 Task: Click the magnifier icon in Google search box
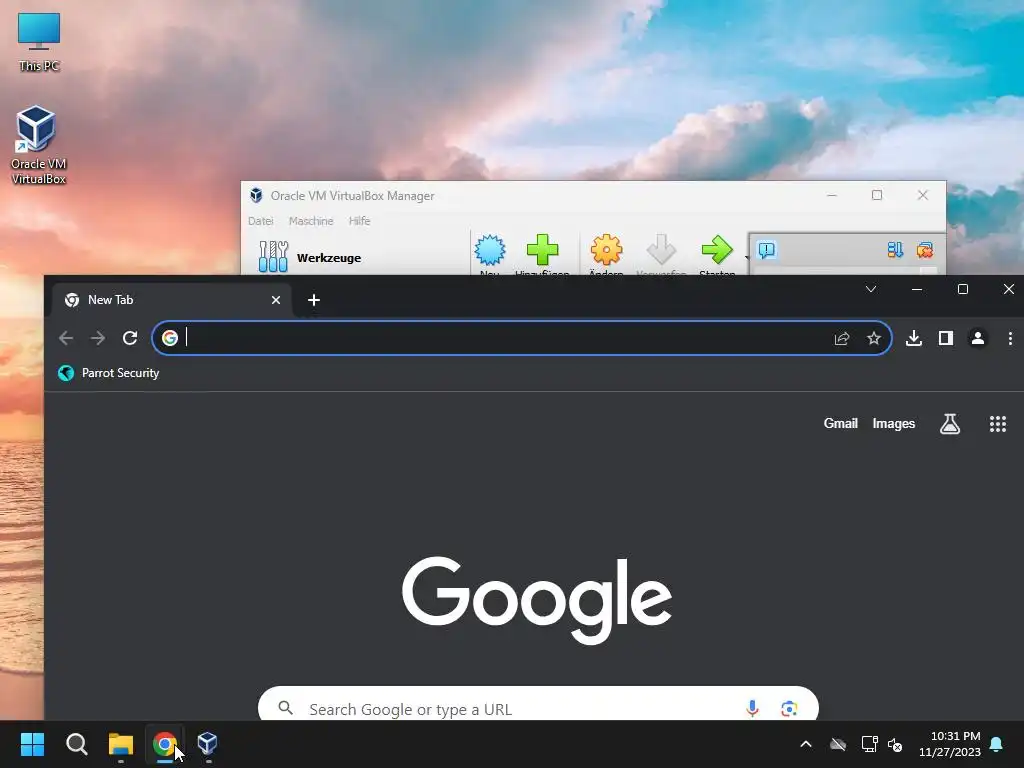coord(285,708)
